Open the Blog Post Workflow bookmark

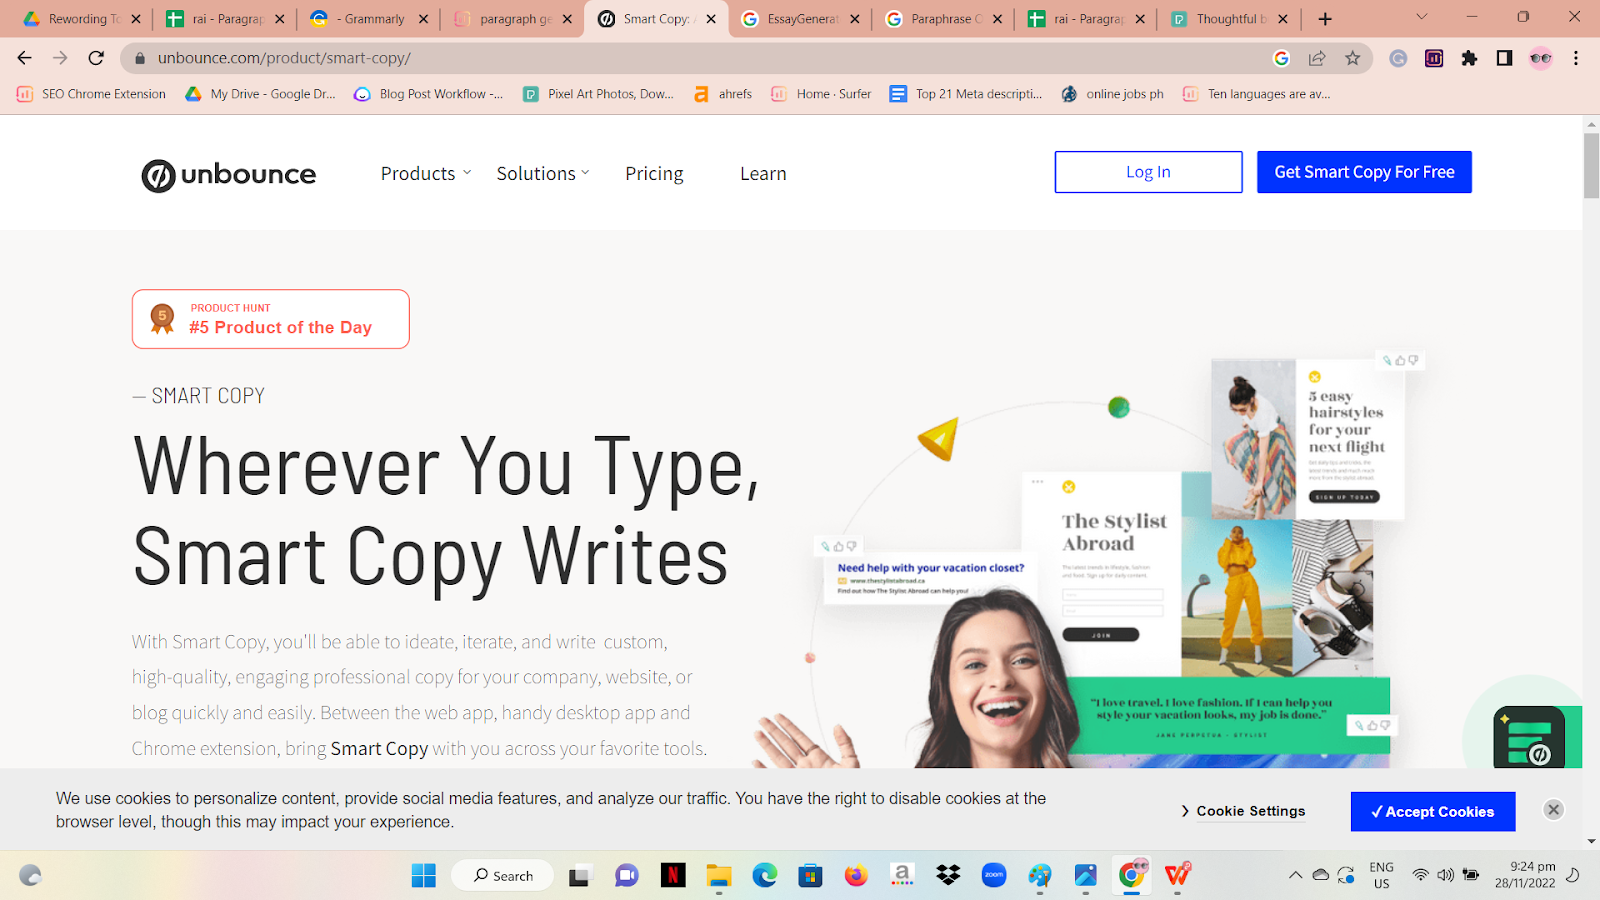click(x=428, y=94)
